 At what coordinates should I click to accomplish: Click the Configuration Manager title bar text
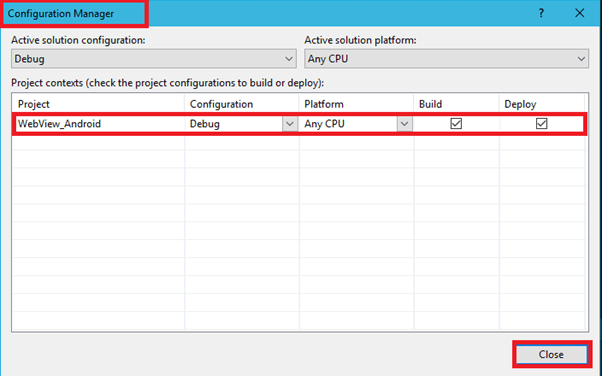(61, 13)
